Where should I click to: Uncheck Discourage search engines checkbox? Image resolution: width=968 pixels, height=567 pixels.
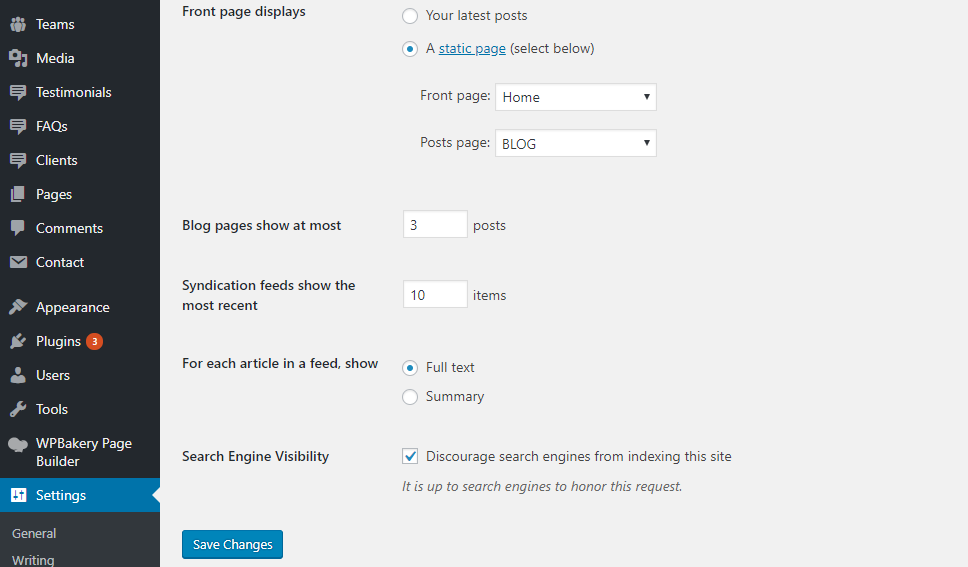click(x=410, y=456)
